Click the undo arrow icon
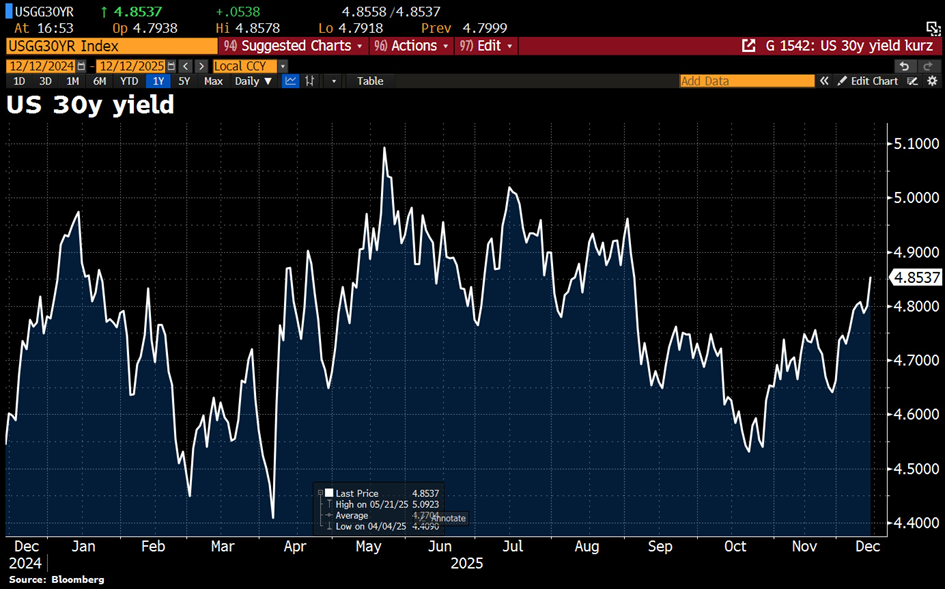945x589 pixels. click(904, 66)
